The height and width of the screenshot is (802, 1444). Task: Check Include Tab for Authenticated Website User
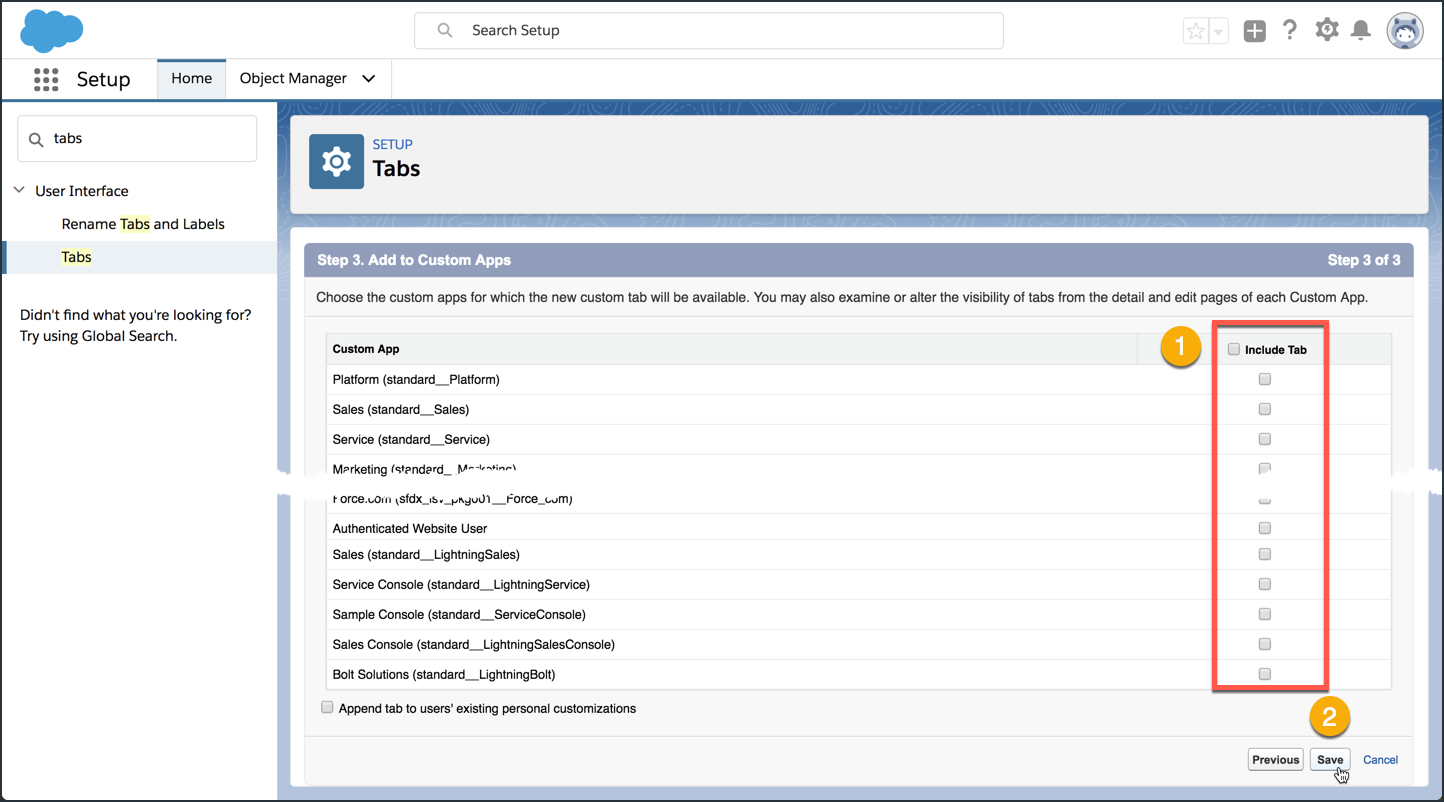(x=1265, y=528)
